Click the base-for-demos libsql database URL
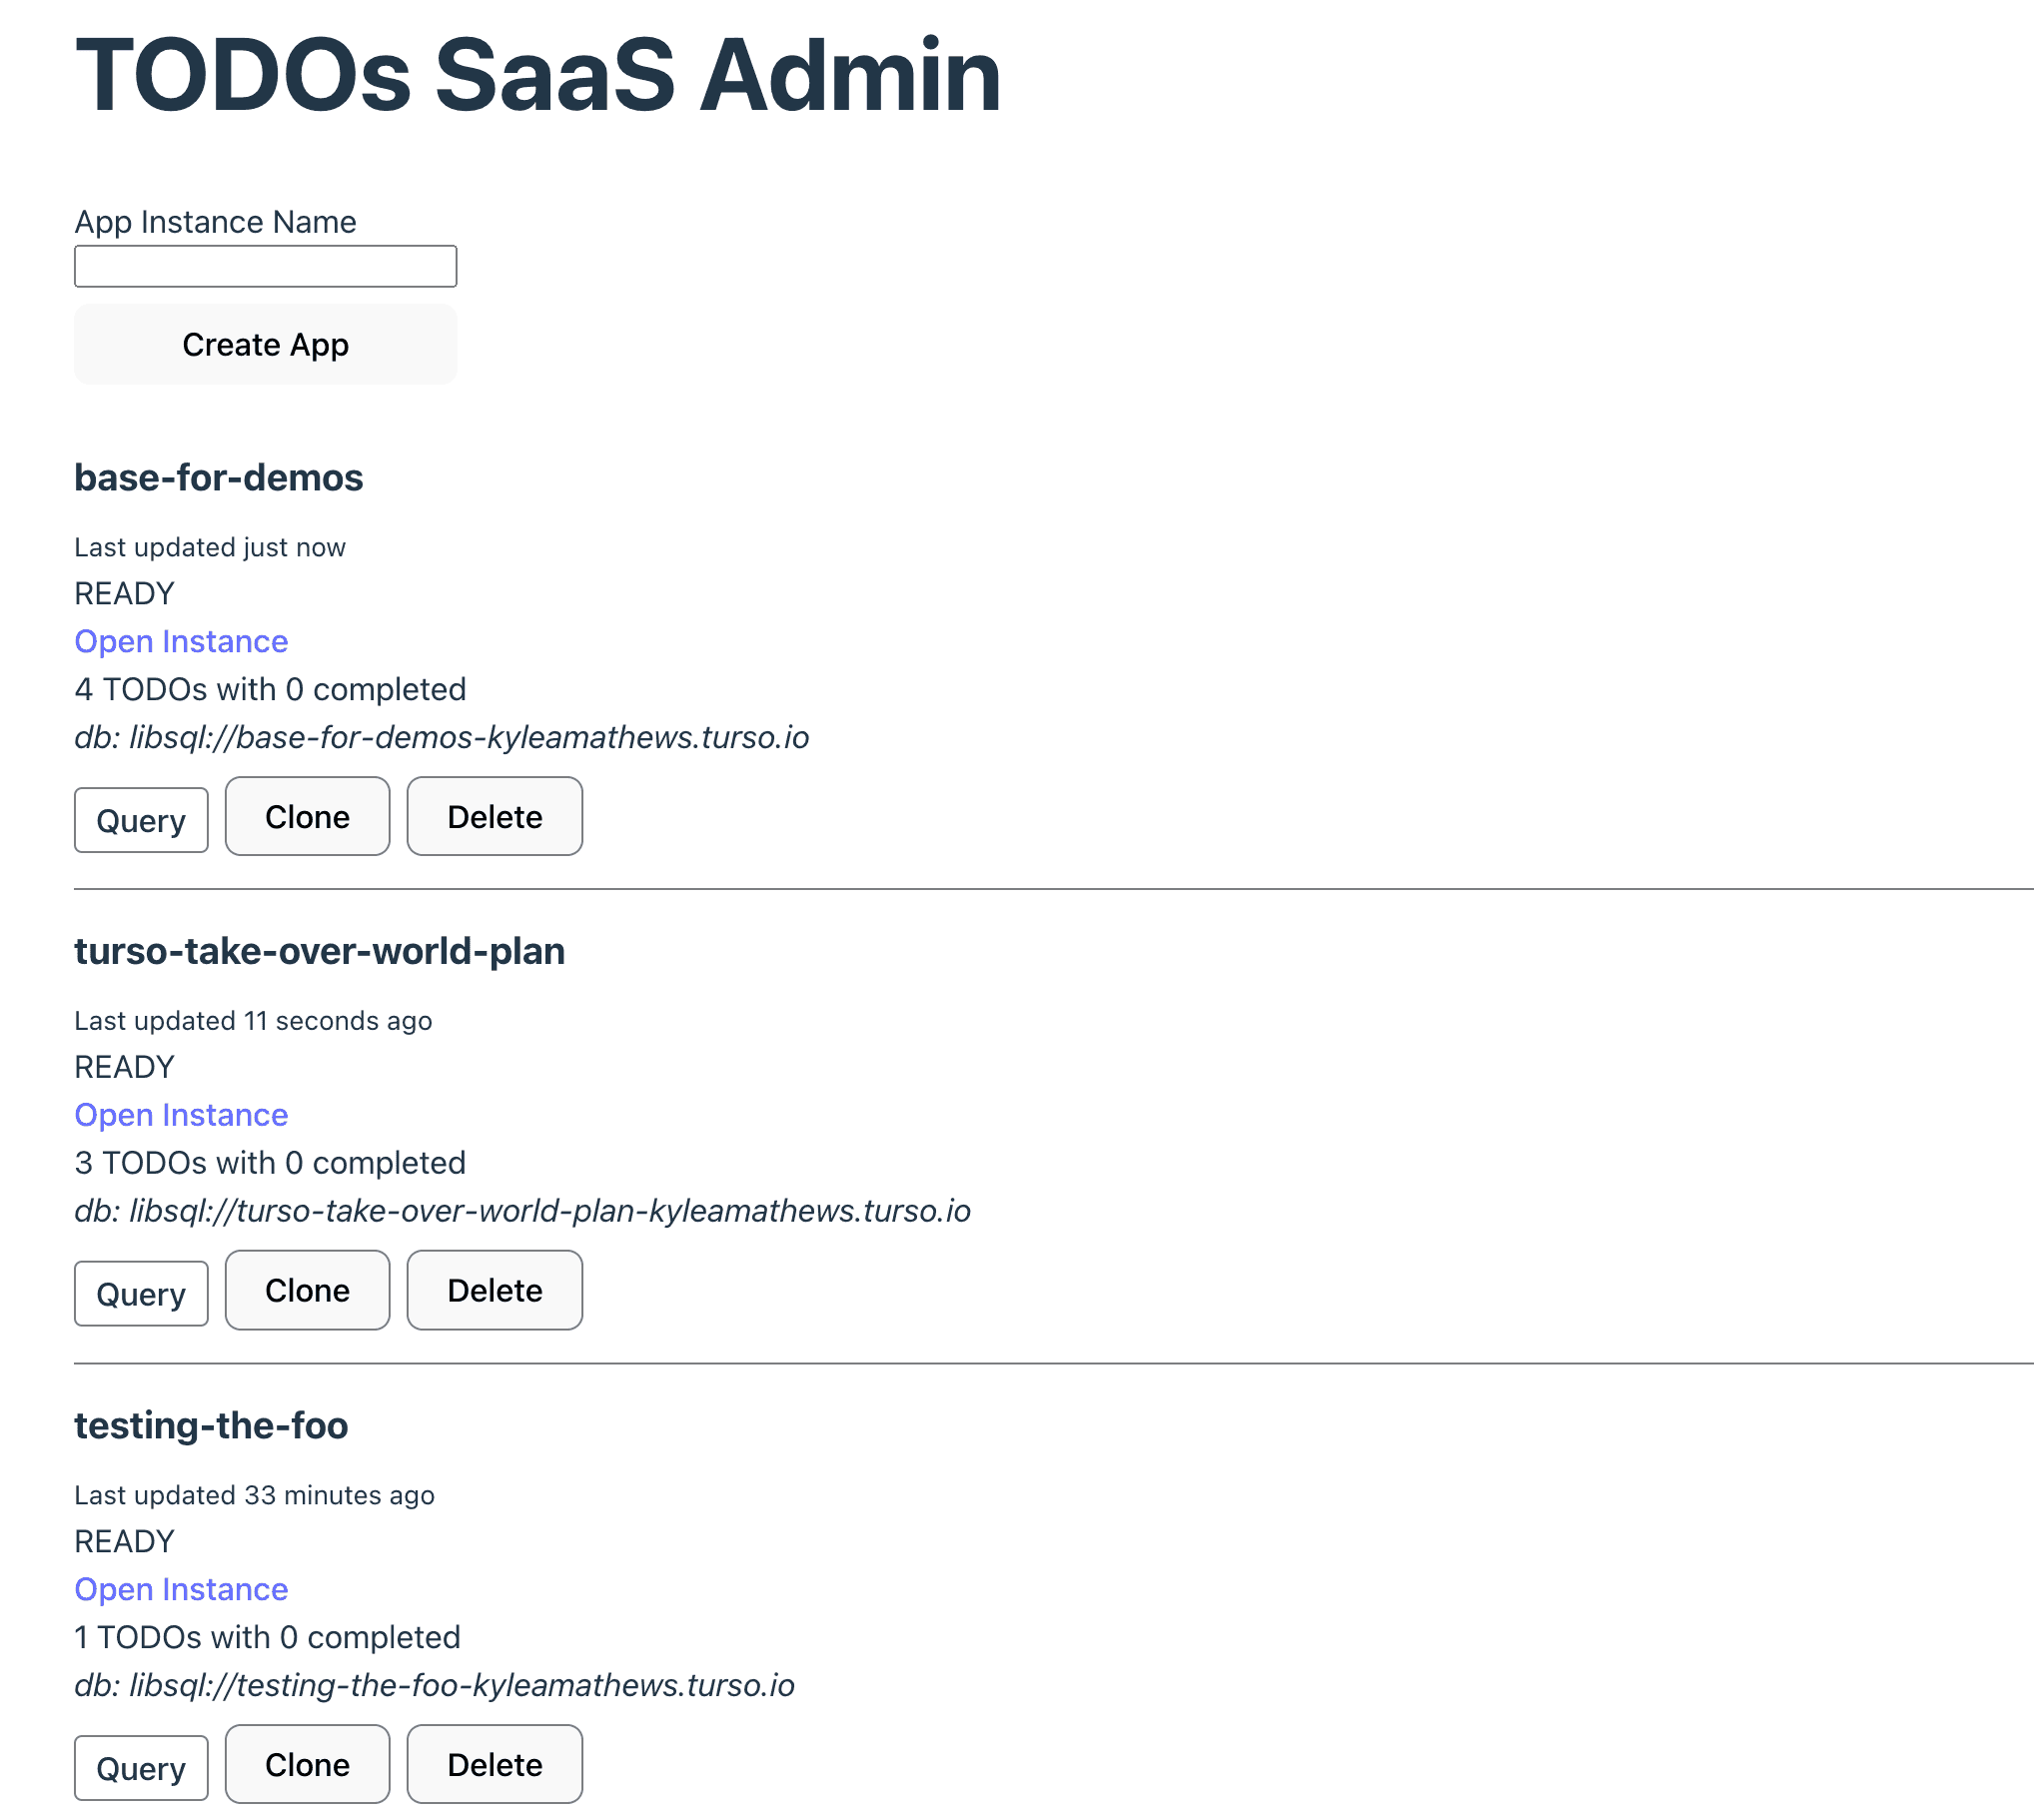This screenshot has height=1820, width=2034. 468,738
